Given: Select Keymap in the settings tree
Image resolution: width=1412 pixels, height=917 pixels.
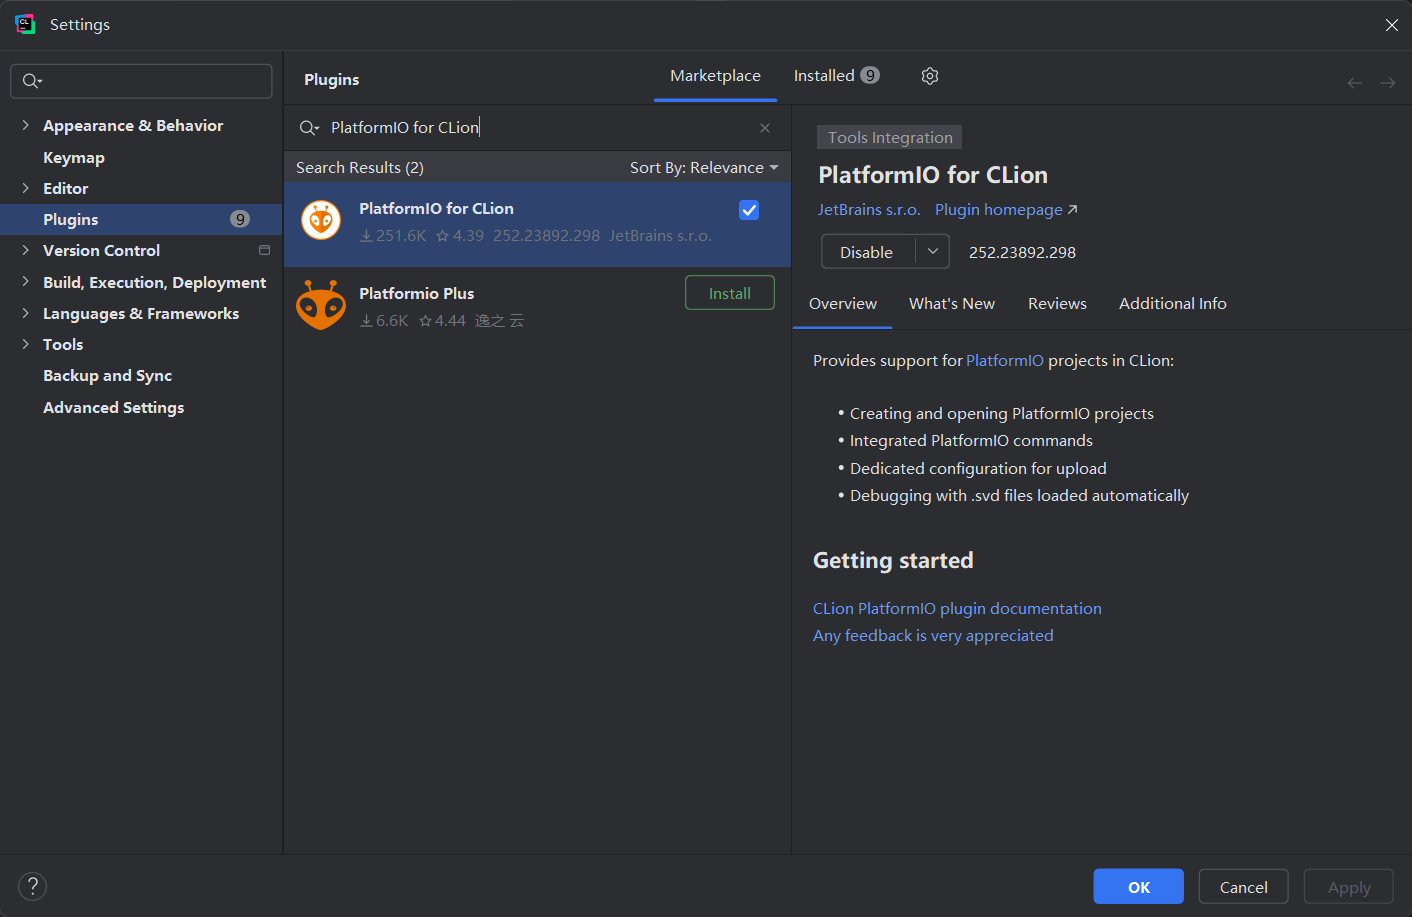Looking at the screenshot, I should coord(74,158).
